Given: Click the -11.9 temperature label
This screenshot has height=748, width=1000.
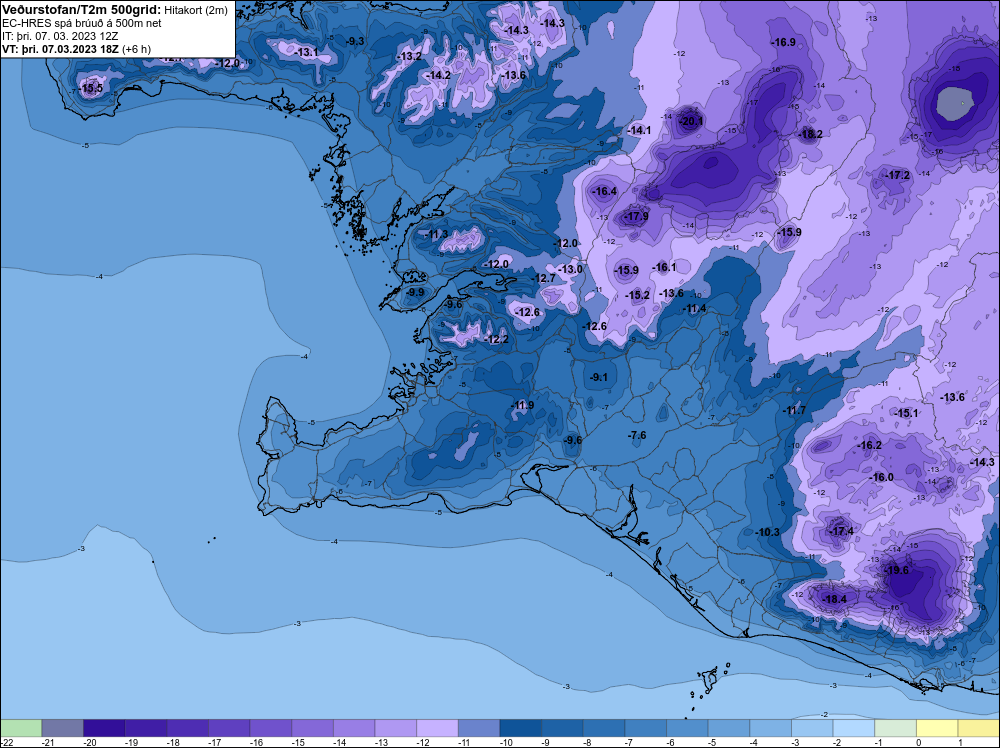Looking at the screenshot, I should pyautogui.click(x=522, y=406).
